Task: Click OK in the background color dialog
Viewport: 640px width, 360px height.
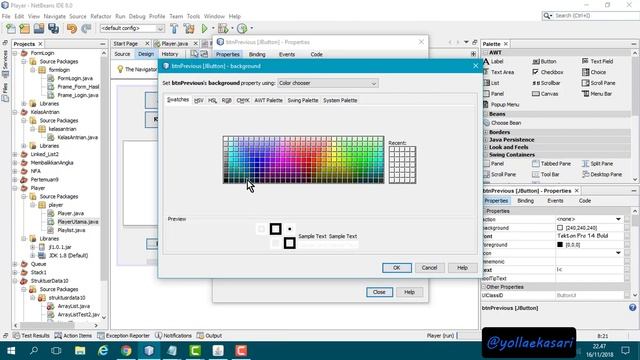Action: (397, 268)
